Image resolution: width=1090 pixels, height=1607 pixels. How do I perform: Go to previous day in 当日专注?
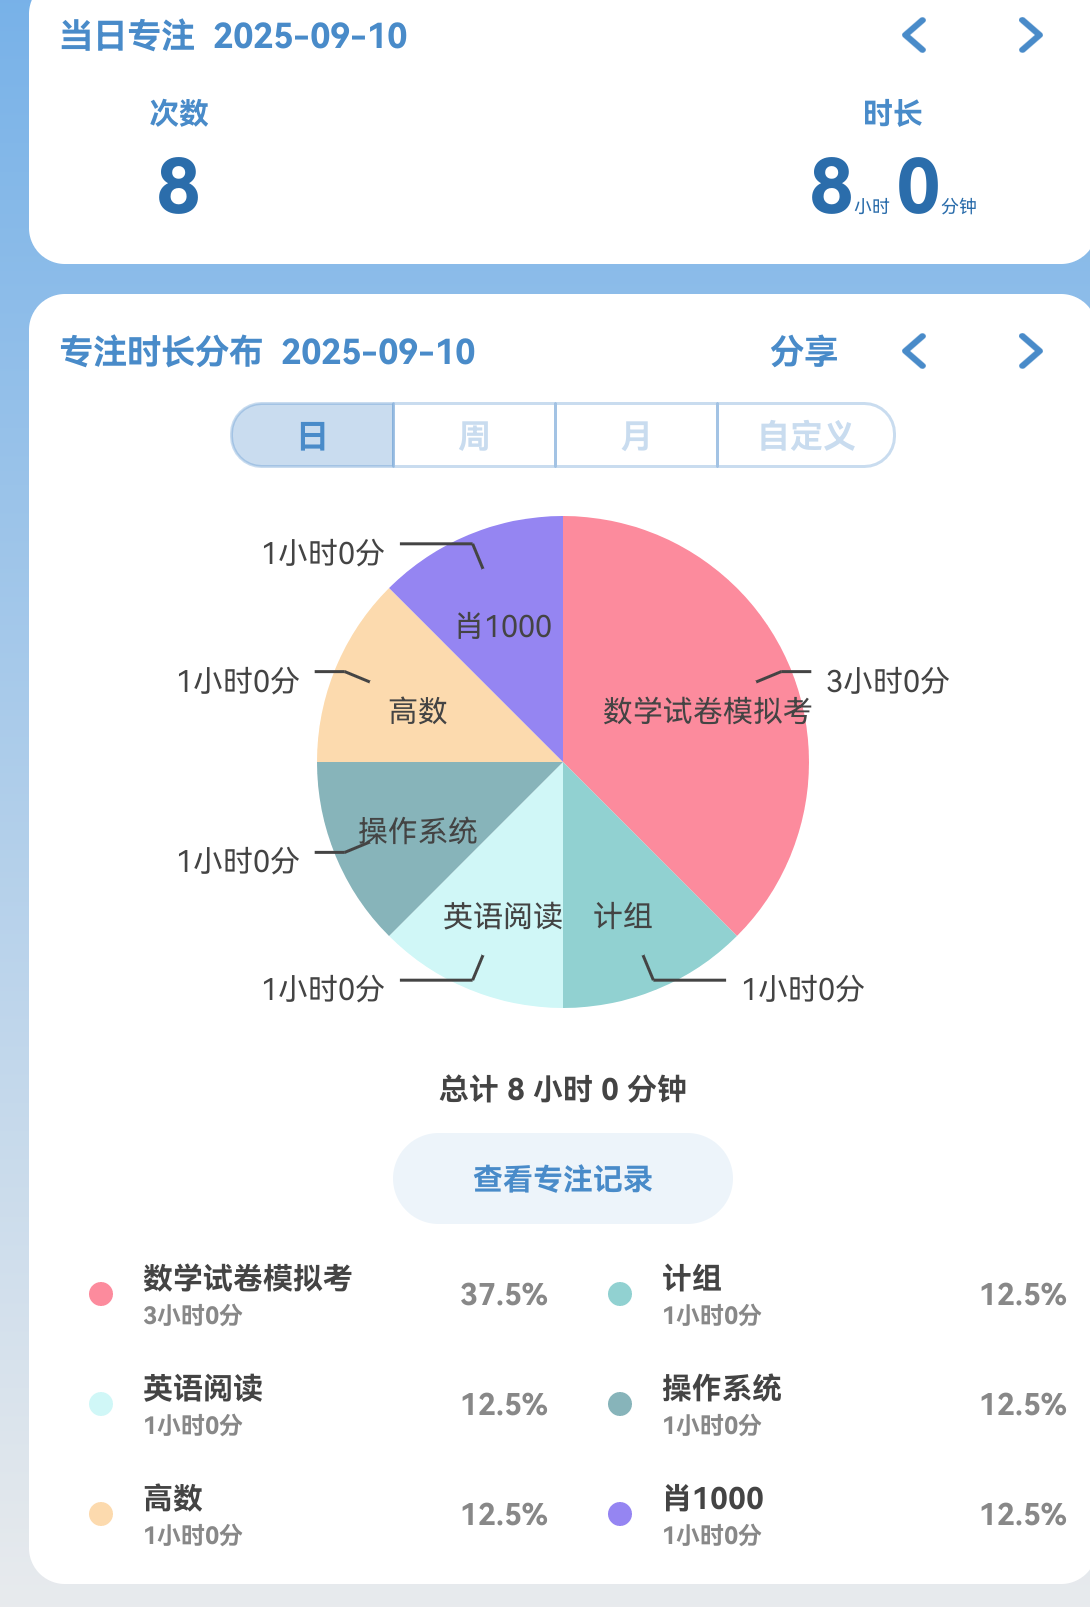coord(914,36)
